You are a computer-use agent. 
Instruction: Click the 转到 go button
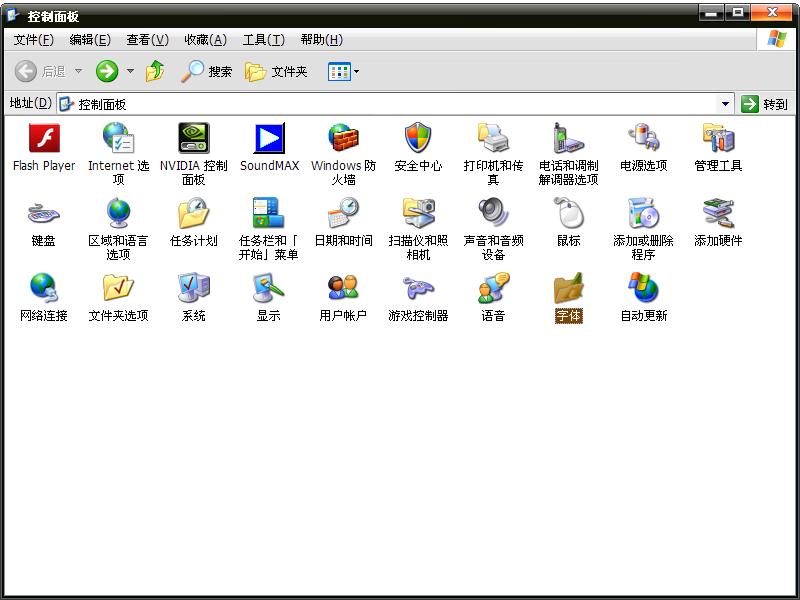coord(764,104)
